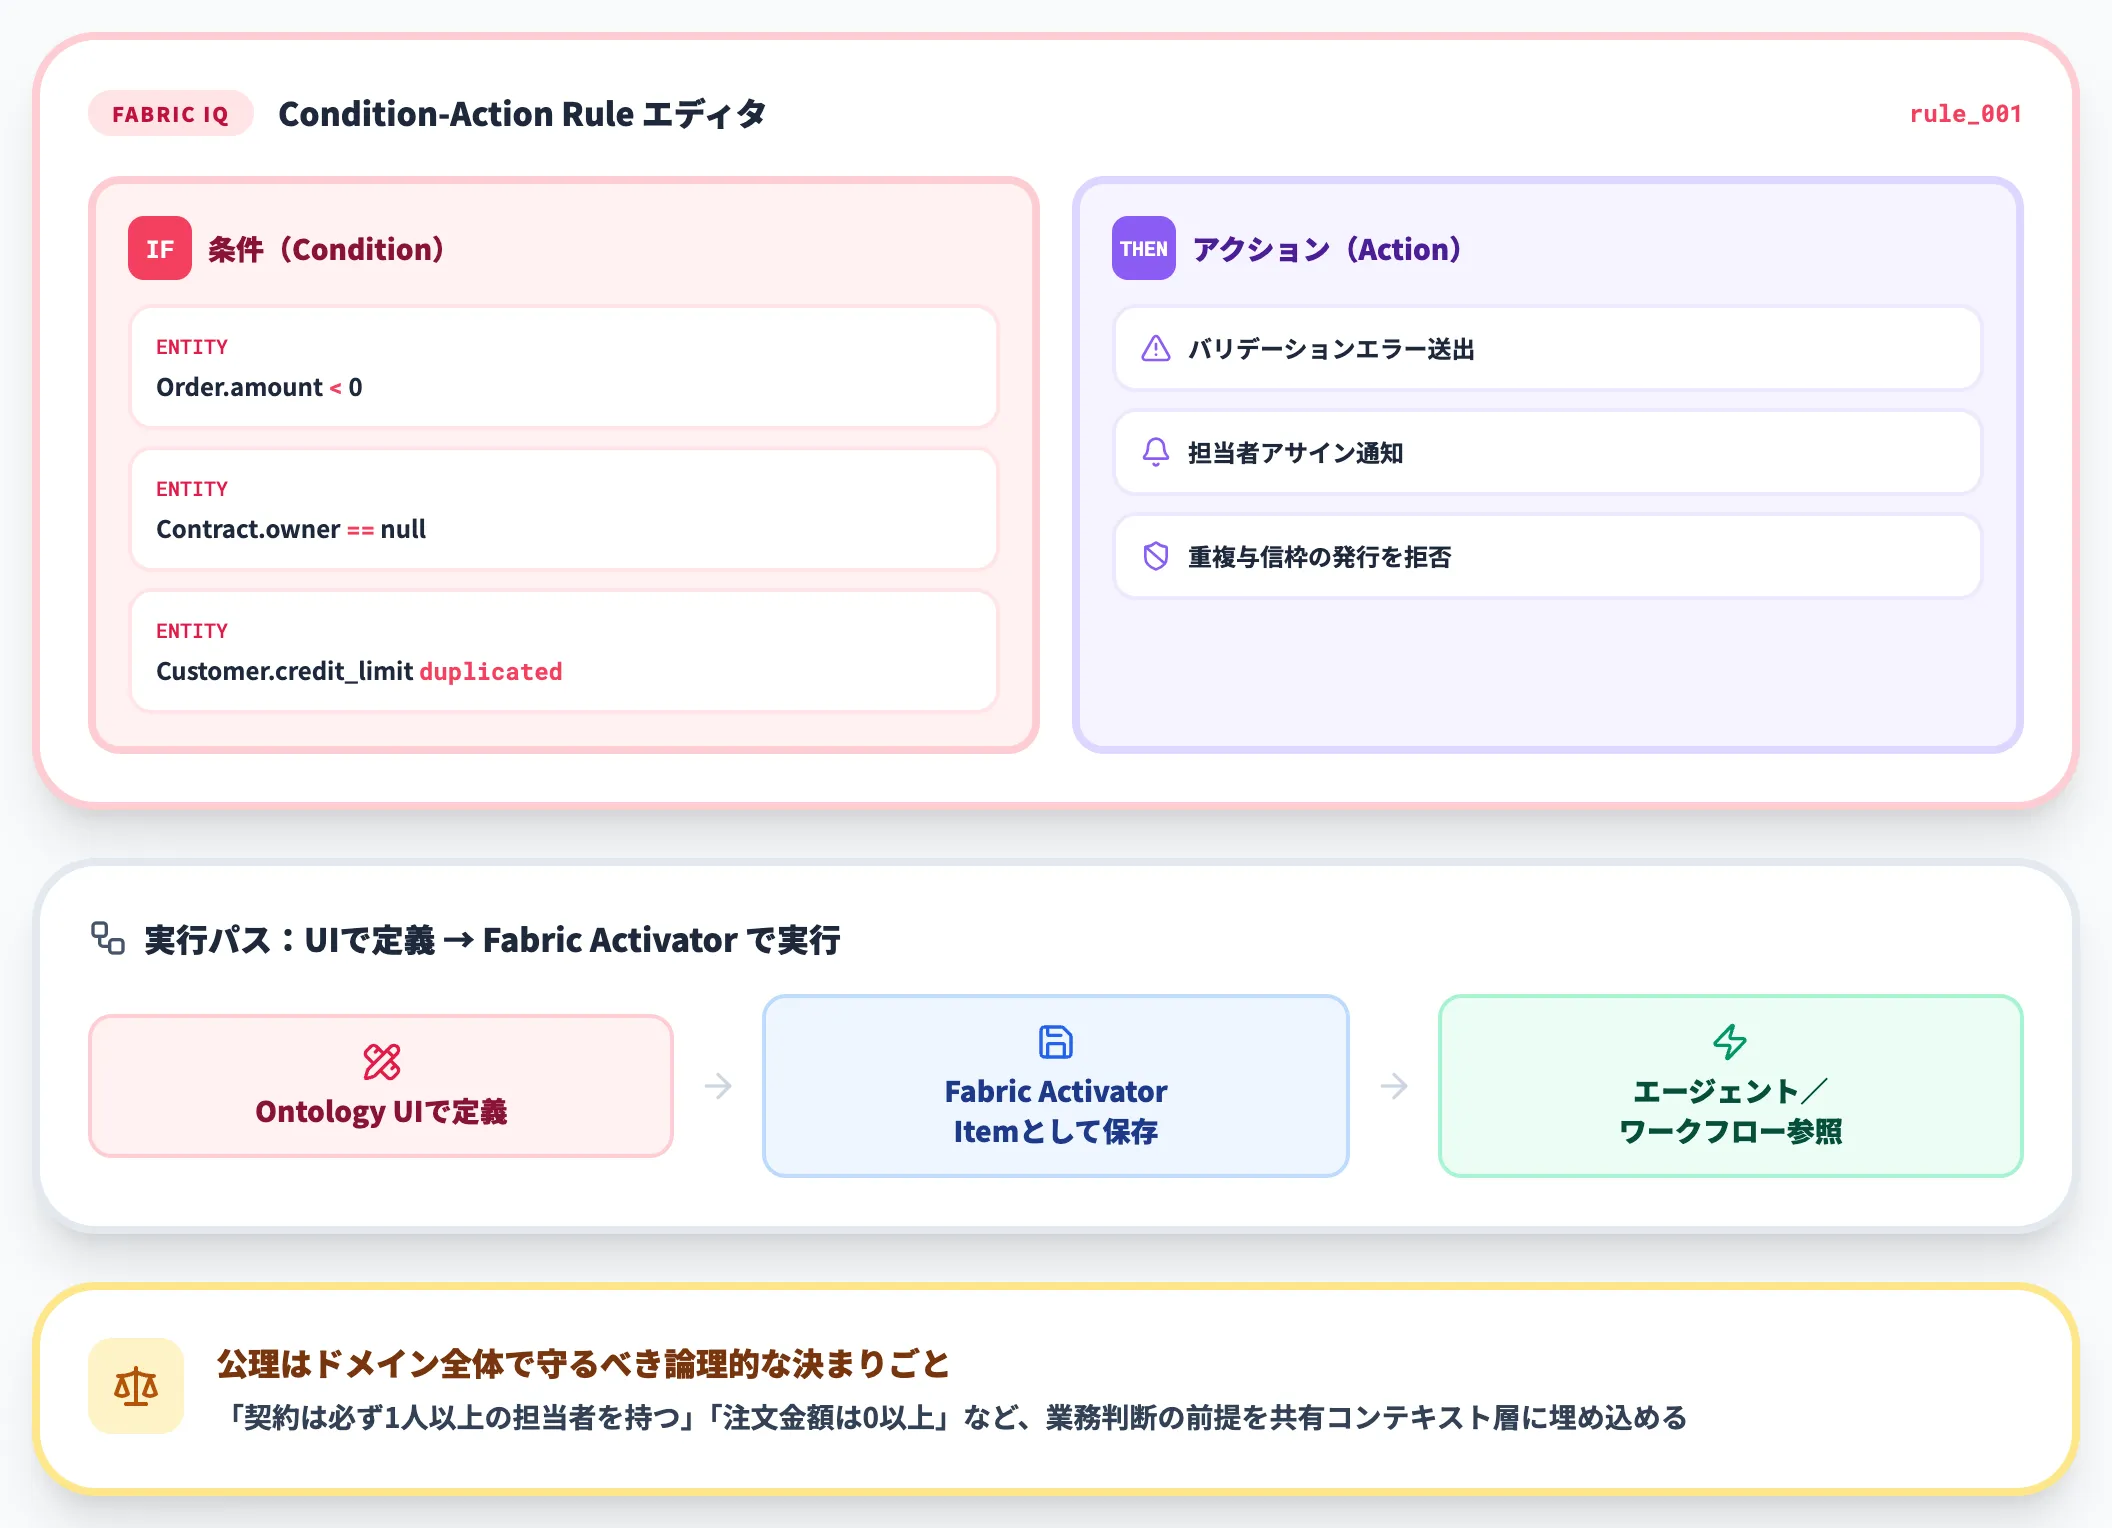This screenshot has height=1528, width=2112.
Task: Expand the 担当者アサイン通知 action row
Action: point(1548,453)
